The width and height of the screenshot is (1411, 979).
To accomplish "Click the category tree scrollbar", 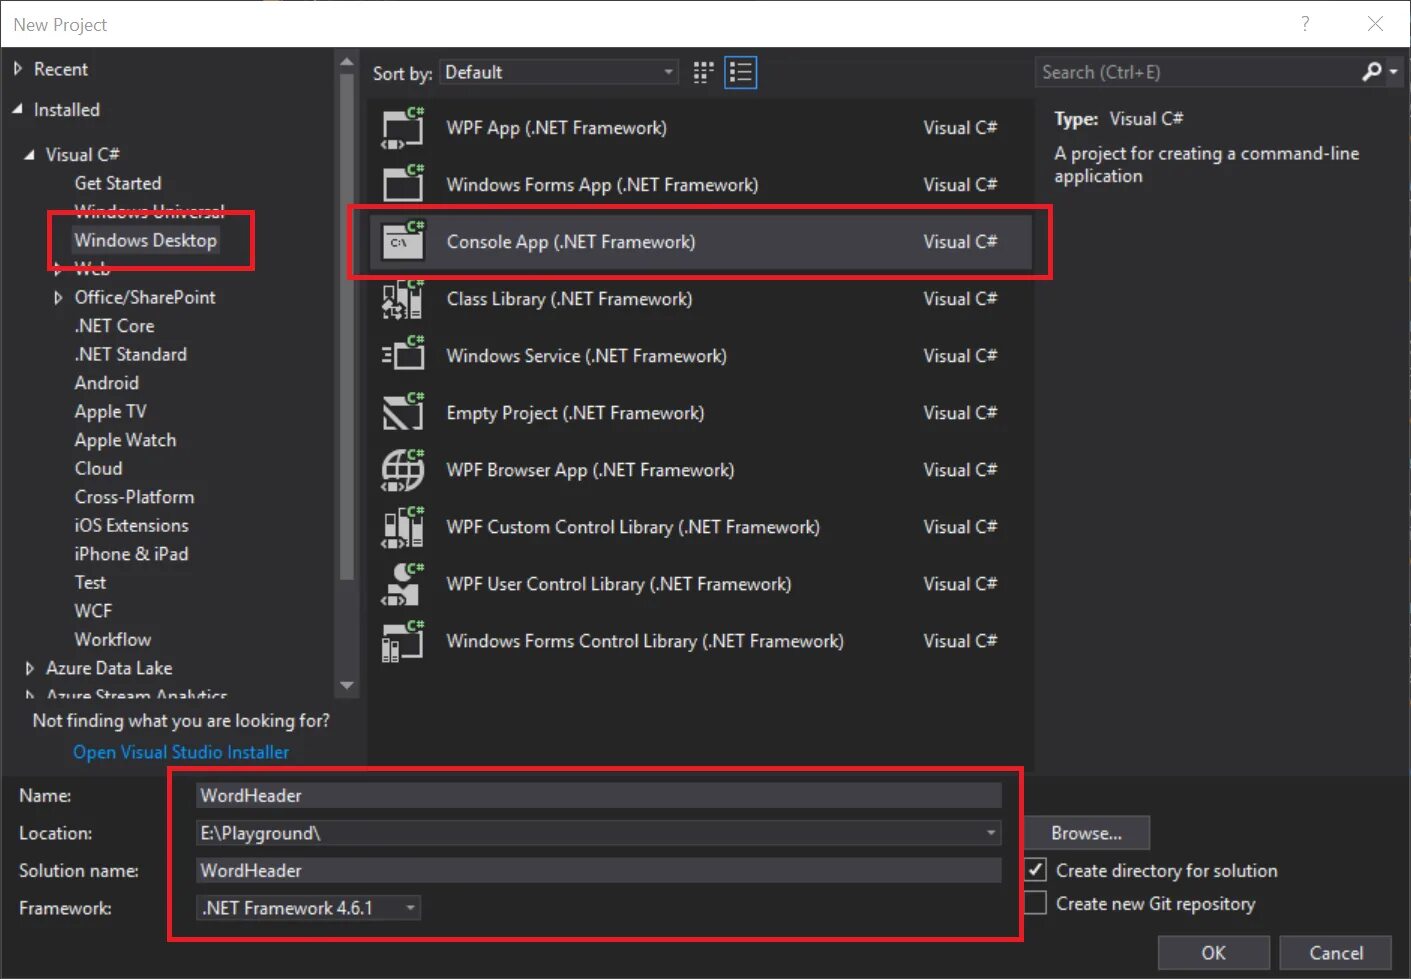I will (x=347, y=325).
